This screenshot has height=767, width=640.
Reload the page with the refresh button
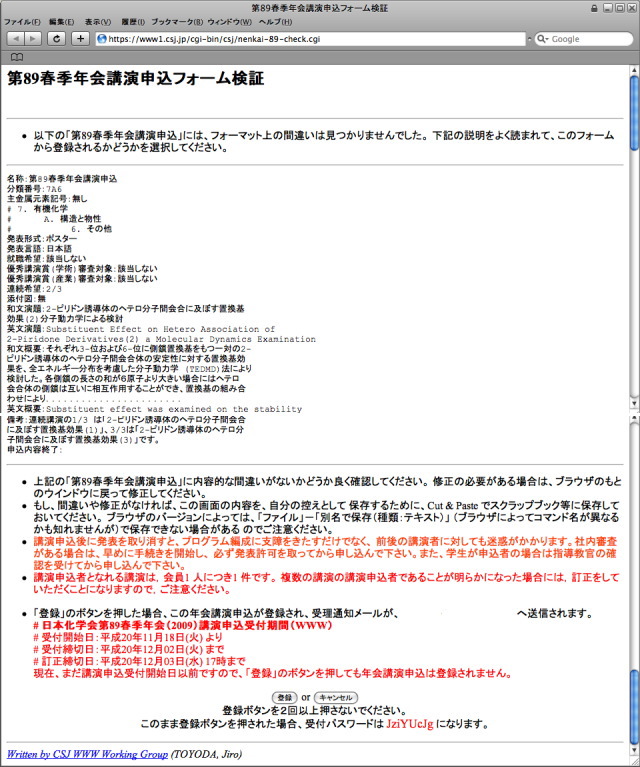tap(57, 38)
